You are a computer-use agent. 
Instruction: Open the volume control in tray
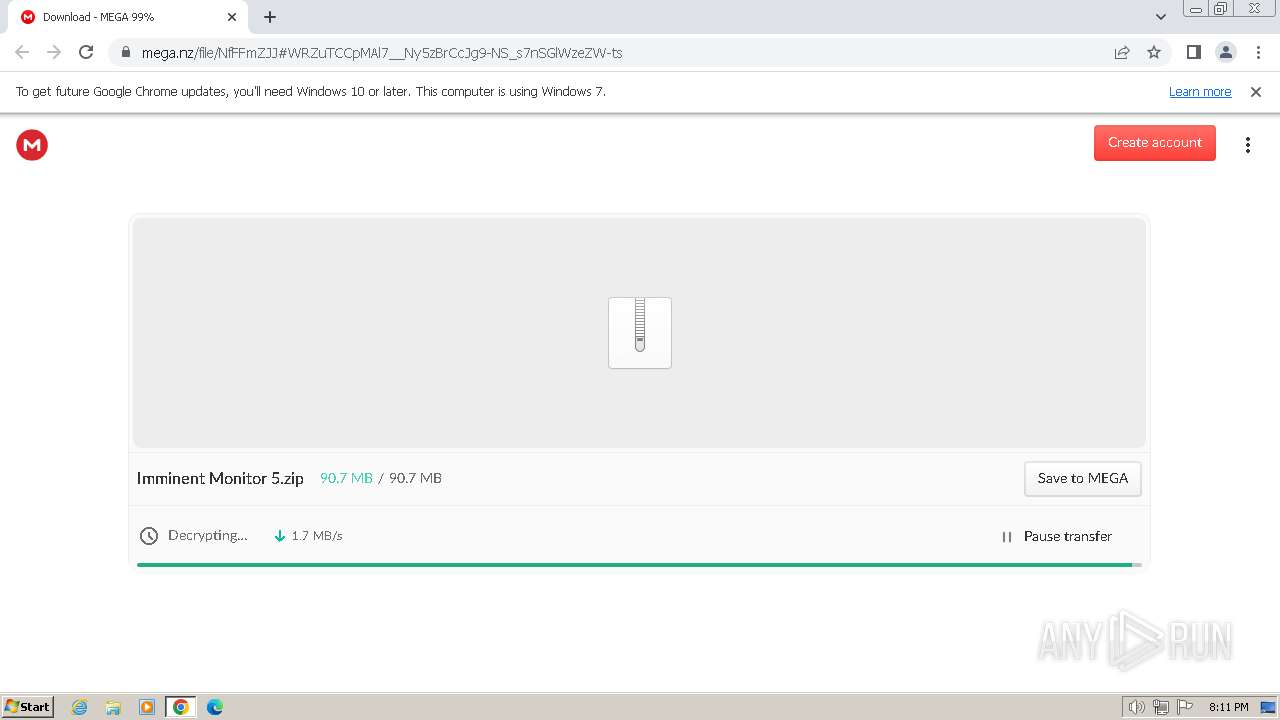(1136, 707)
